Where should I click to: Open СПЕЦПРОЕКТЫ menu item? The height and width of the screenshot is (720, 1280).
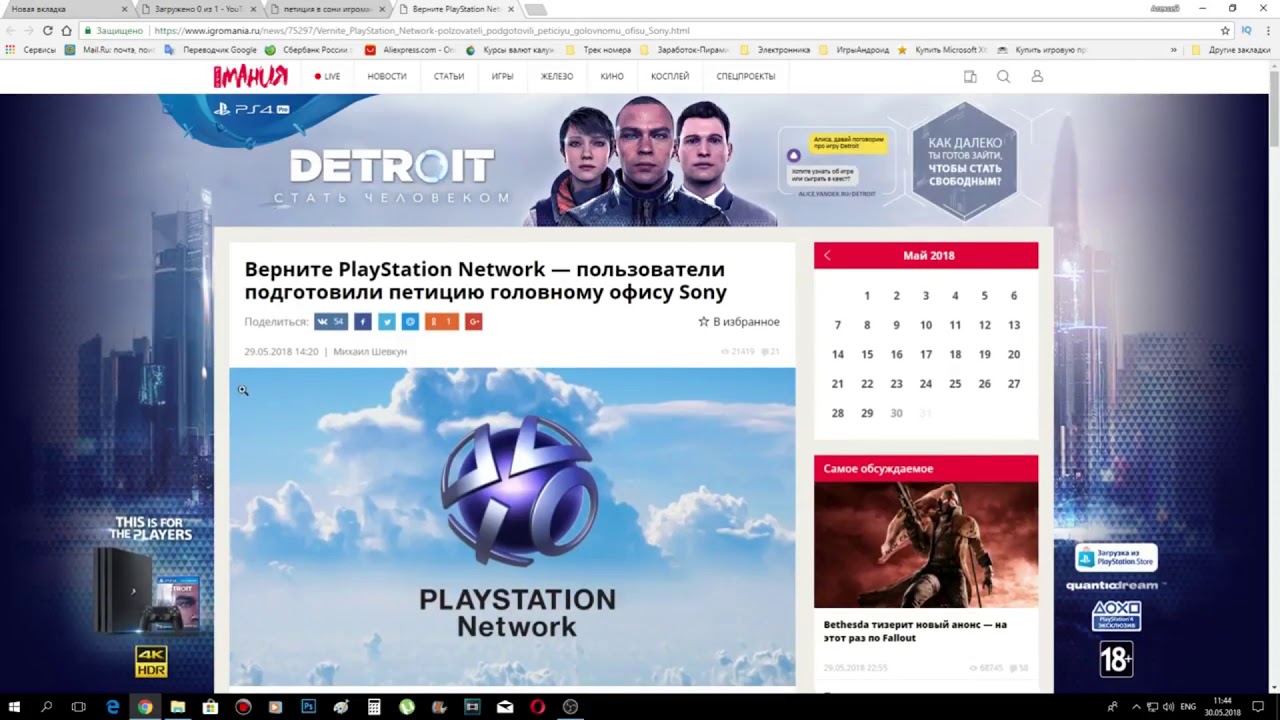point(746,76)
